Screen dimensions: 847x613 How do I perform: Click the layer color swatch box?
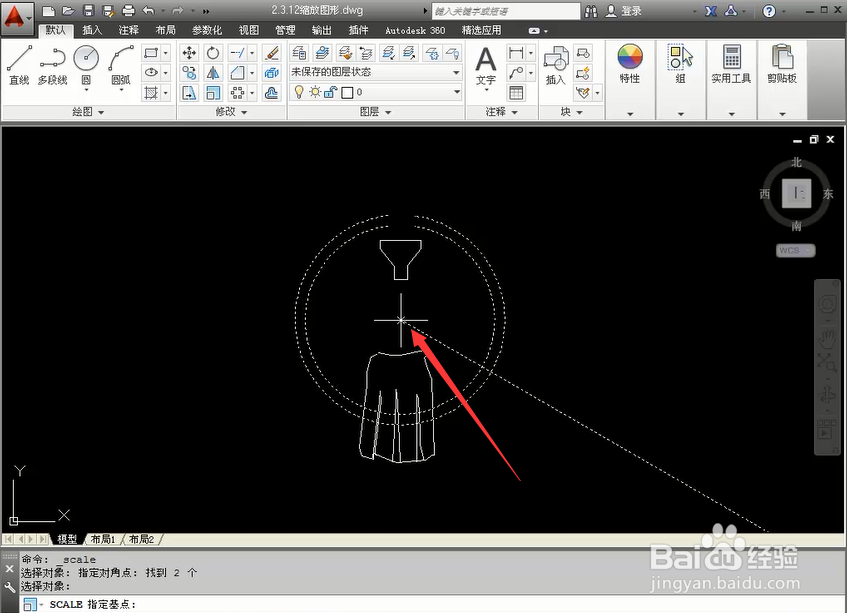click(347, 93)
